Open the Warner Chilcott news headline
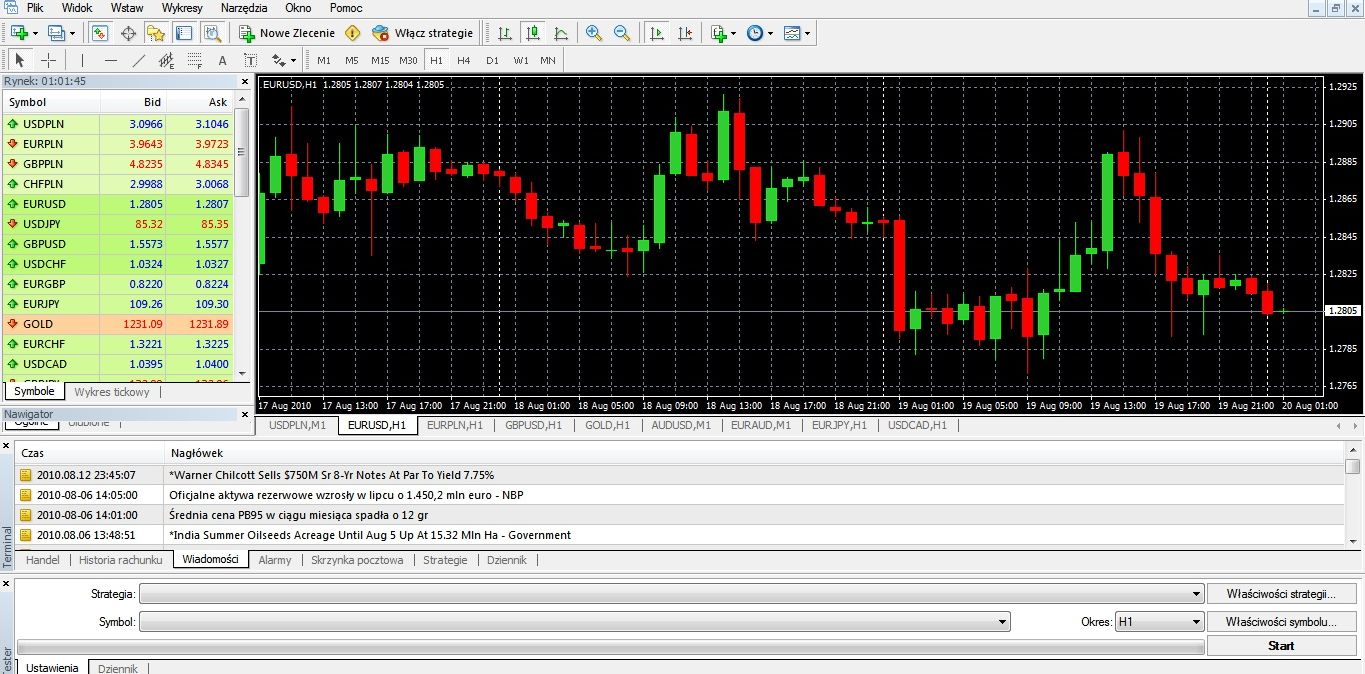The height and width of the screenshot is (674, 1365). [x=332, y=475]
